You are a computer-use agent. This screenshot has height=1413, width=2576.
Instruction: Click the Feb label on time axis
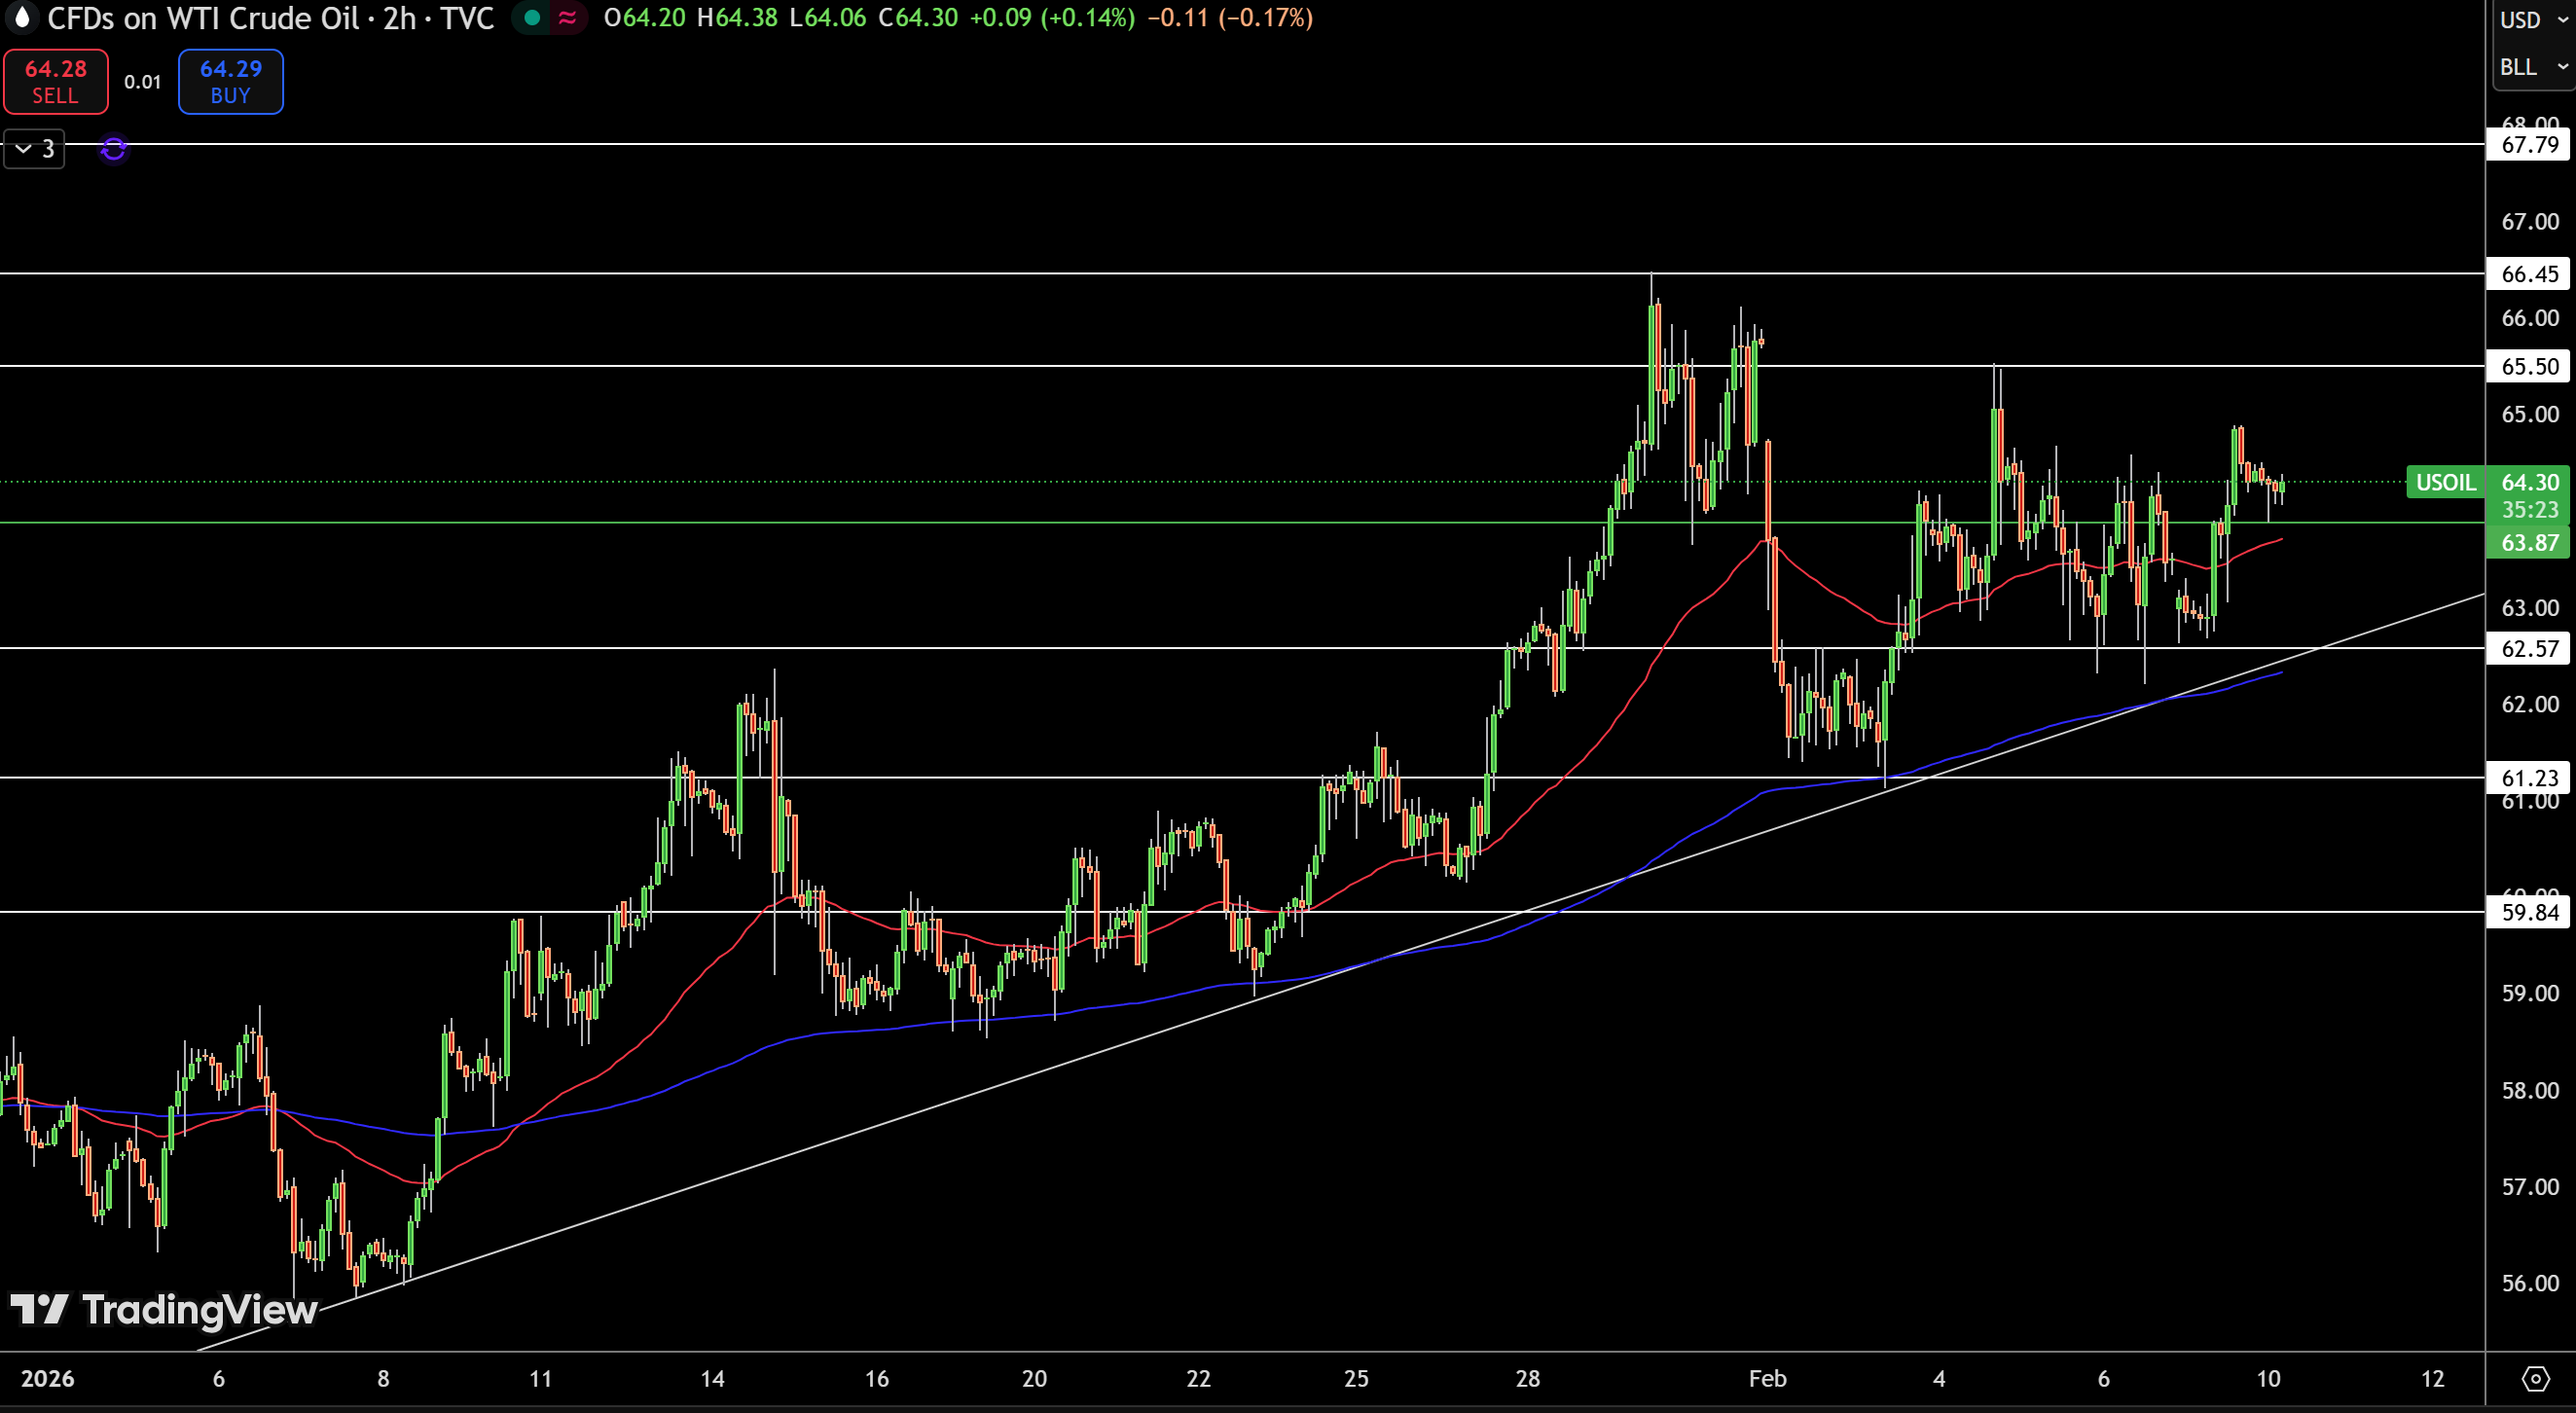click(x=1767, y=1379)
